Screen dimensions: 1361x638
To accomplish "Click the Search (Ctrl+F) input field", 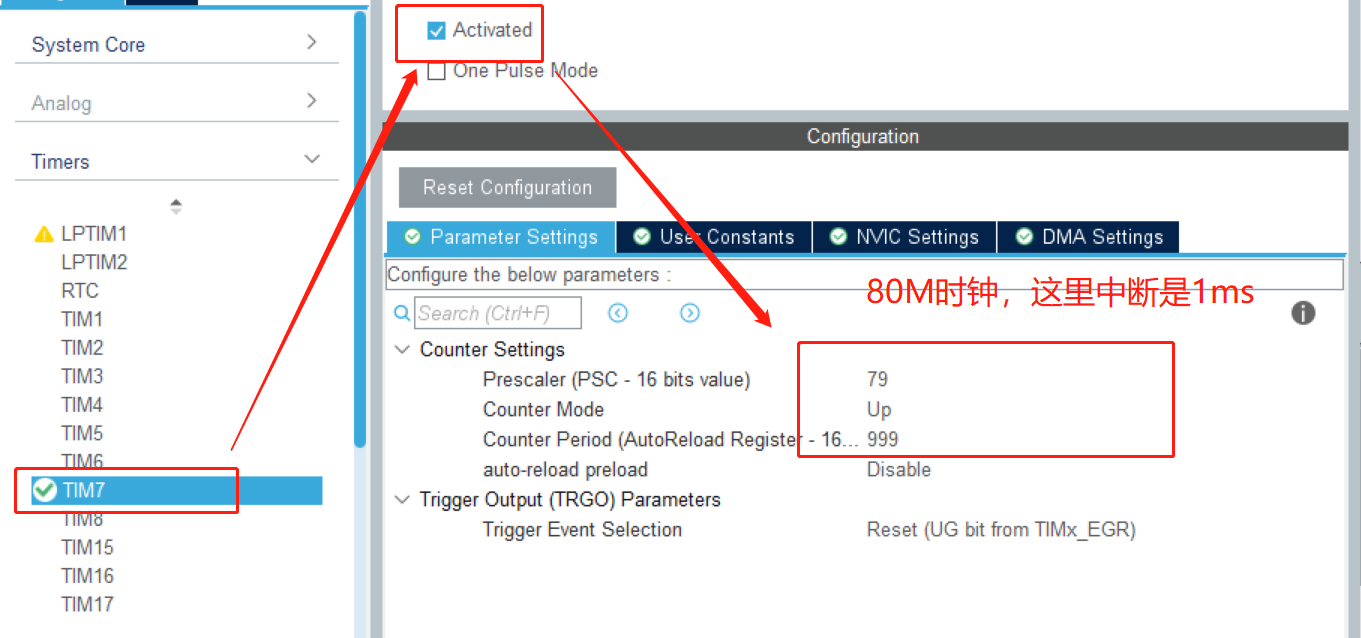I will click(x=498, y=314).
